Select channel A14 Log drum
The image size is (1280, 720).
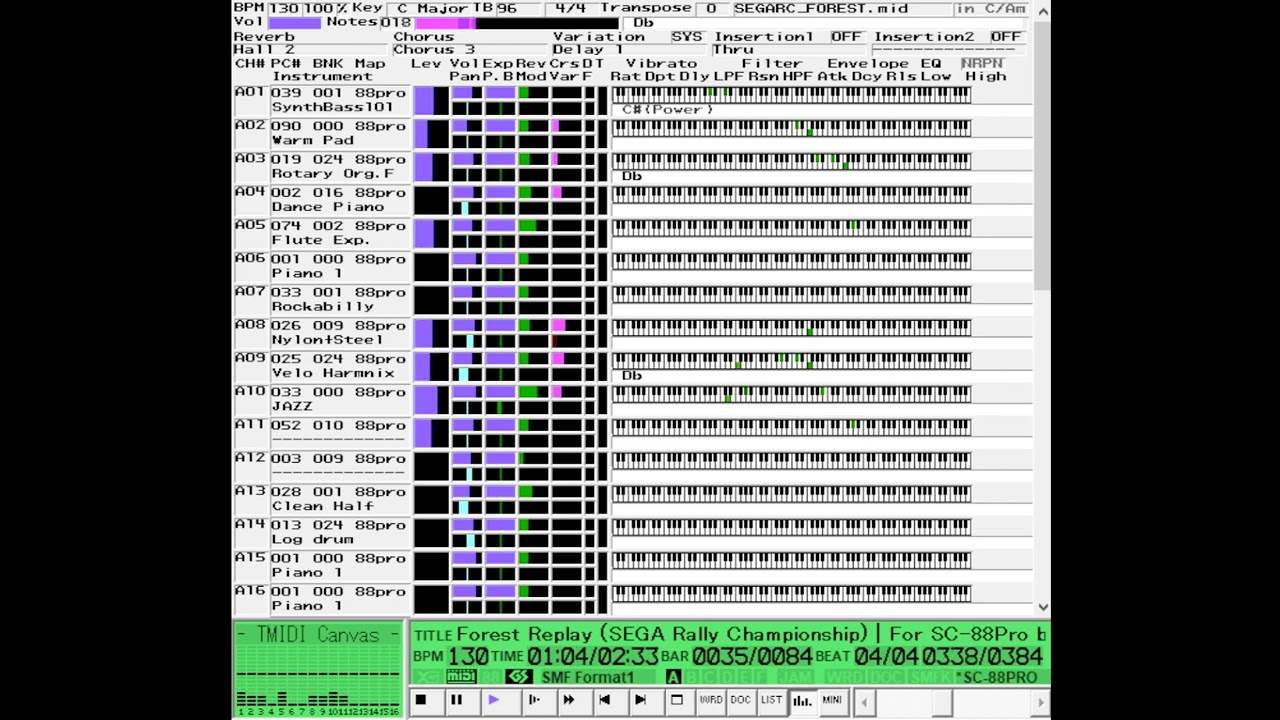click(x=323, y=532)
